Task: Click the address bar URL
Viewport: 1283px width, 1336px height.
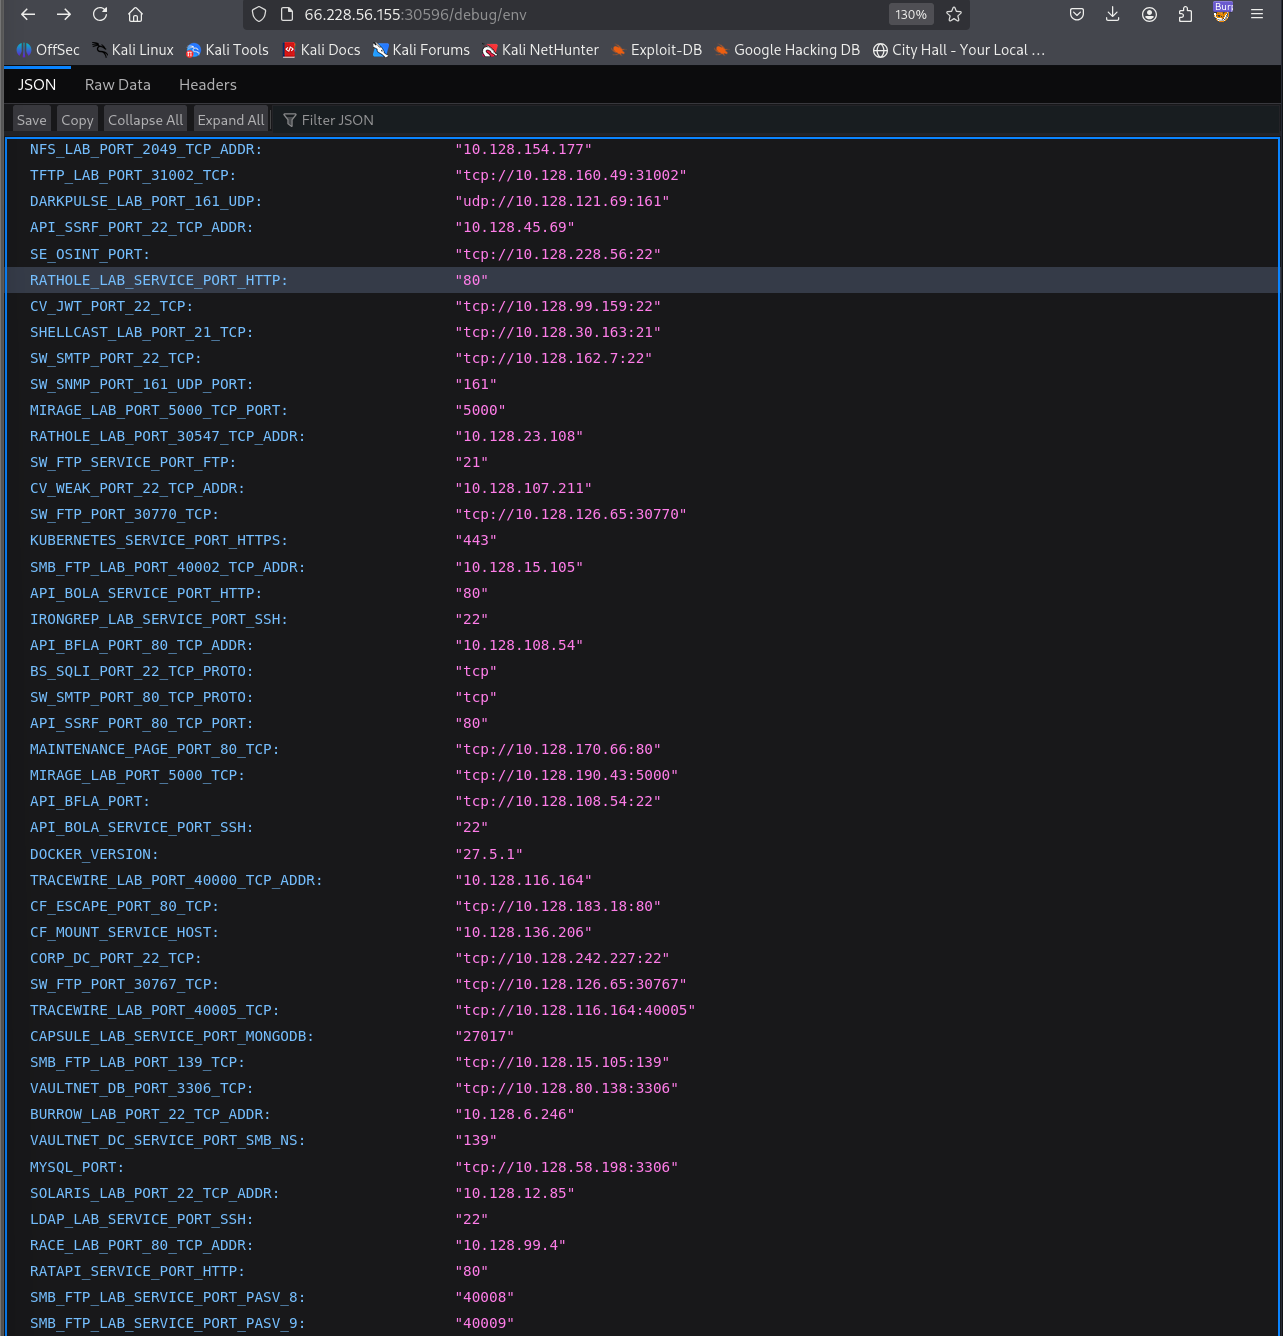Action: tap(415, 15)
